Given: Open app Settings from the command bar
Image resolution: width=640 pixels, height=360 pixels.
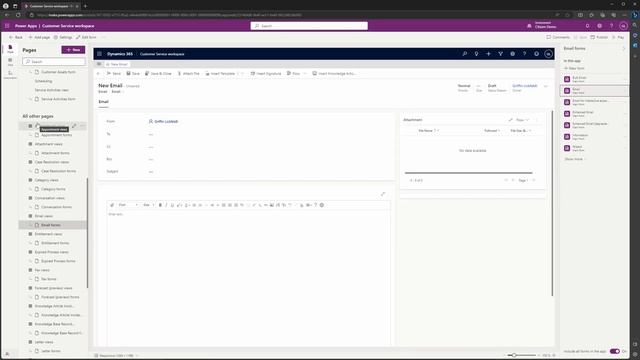Looking at the screenshot, I should [63, 37].
